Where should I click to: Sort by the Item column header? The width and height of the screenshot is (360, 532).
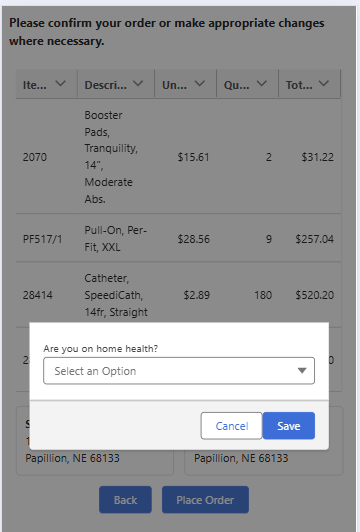pyautogui.click(x=35, y=85)
